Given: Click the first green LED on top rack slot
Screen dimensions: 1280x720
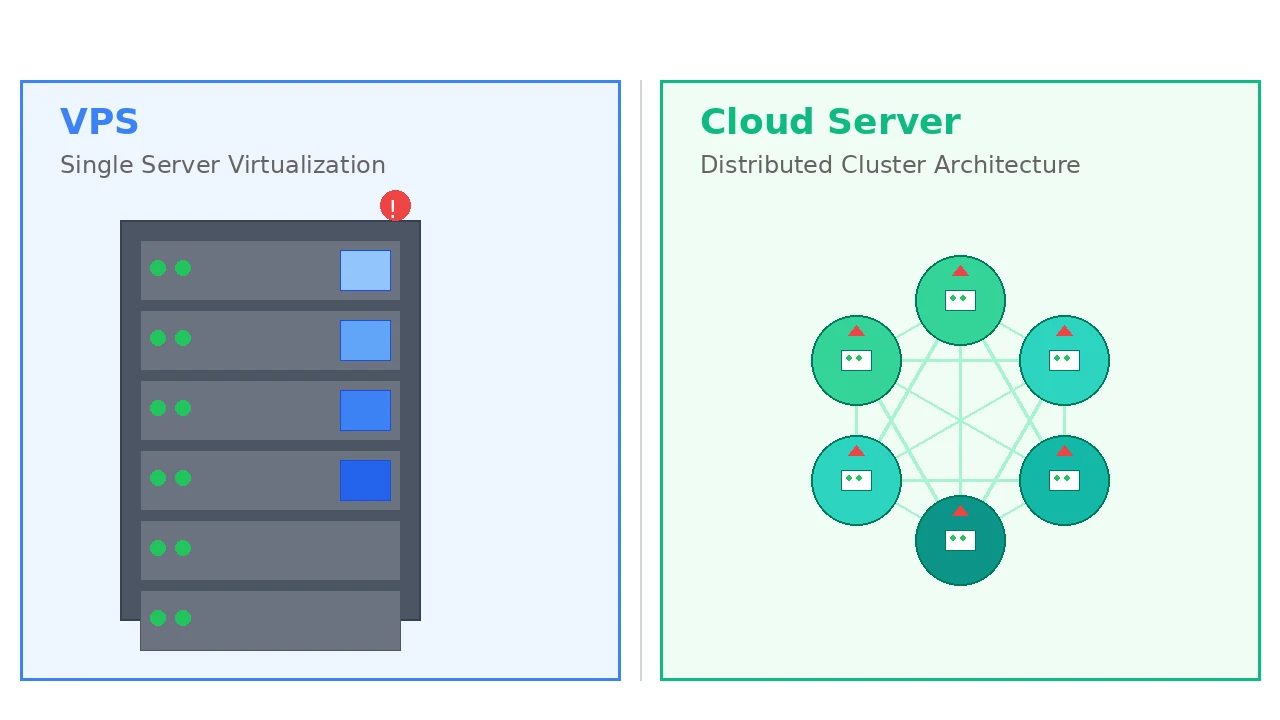Looking at the screenshot, I should (158, 268).
